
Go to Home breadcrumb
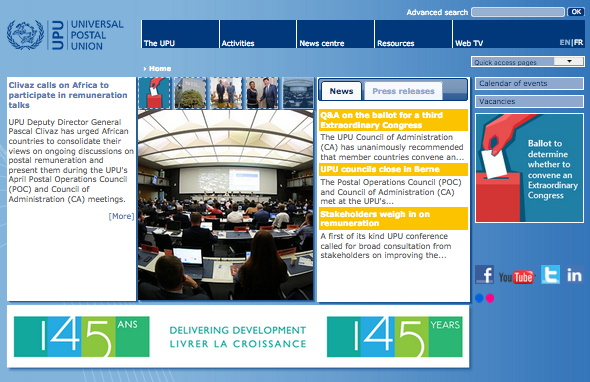pyautogui.click(x=160, y=68)
